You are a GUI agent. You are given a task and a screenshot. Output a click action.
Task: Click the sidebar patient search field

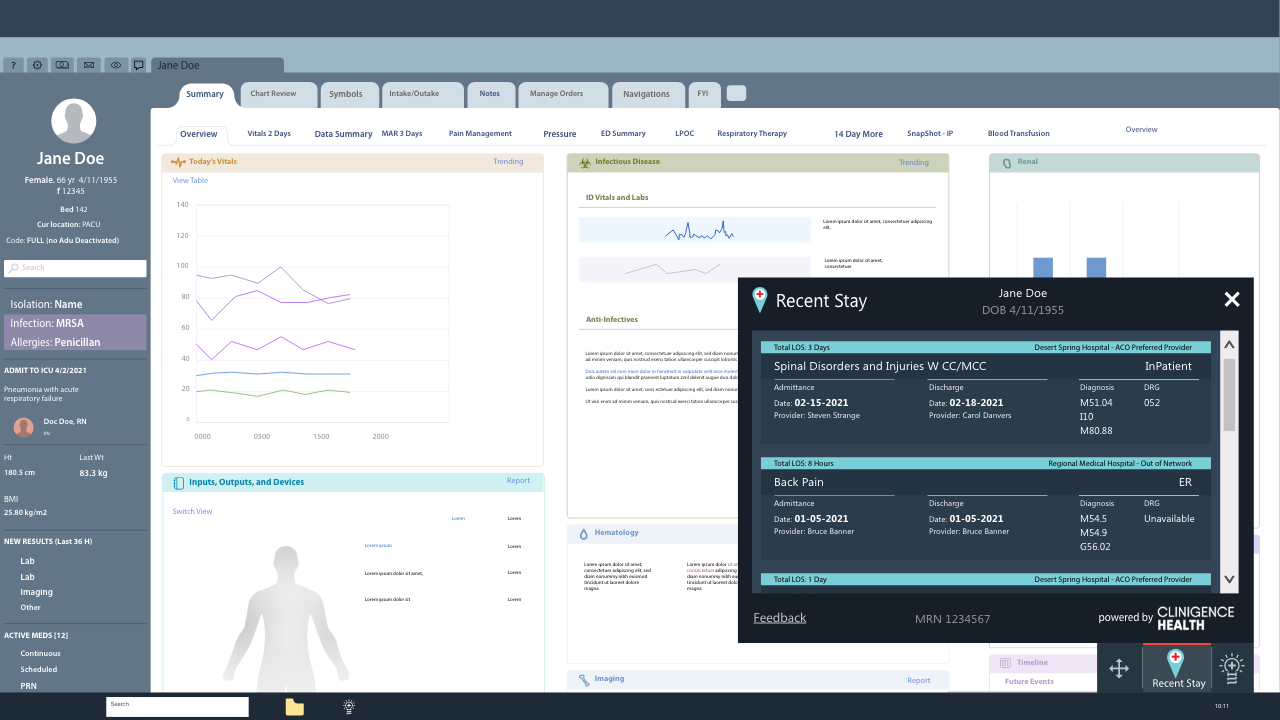pos(75,268)
